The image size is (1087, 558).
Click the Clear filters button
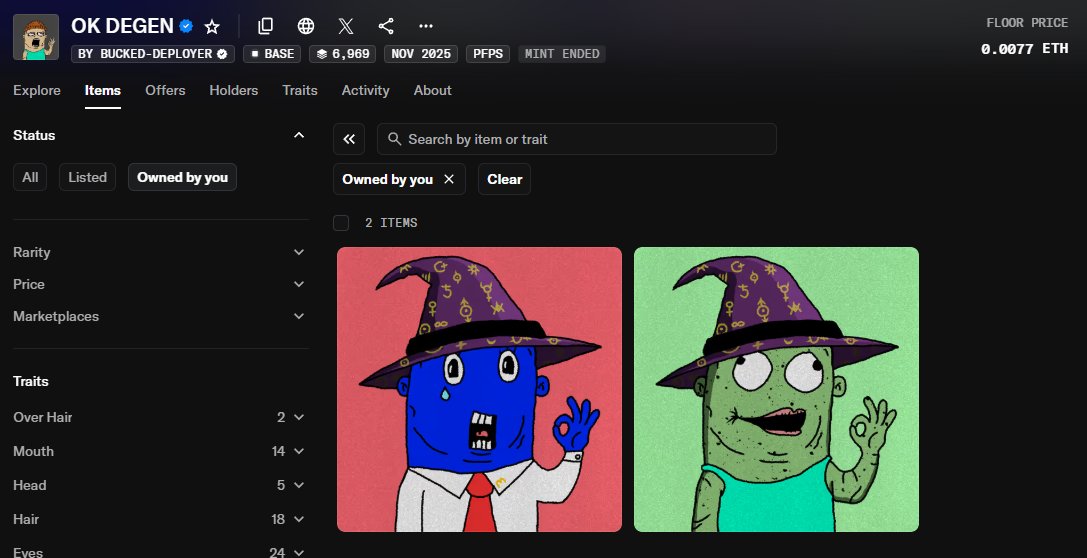[x=504, y=179]
